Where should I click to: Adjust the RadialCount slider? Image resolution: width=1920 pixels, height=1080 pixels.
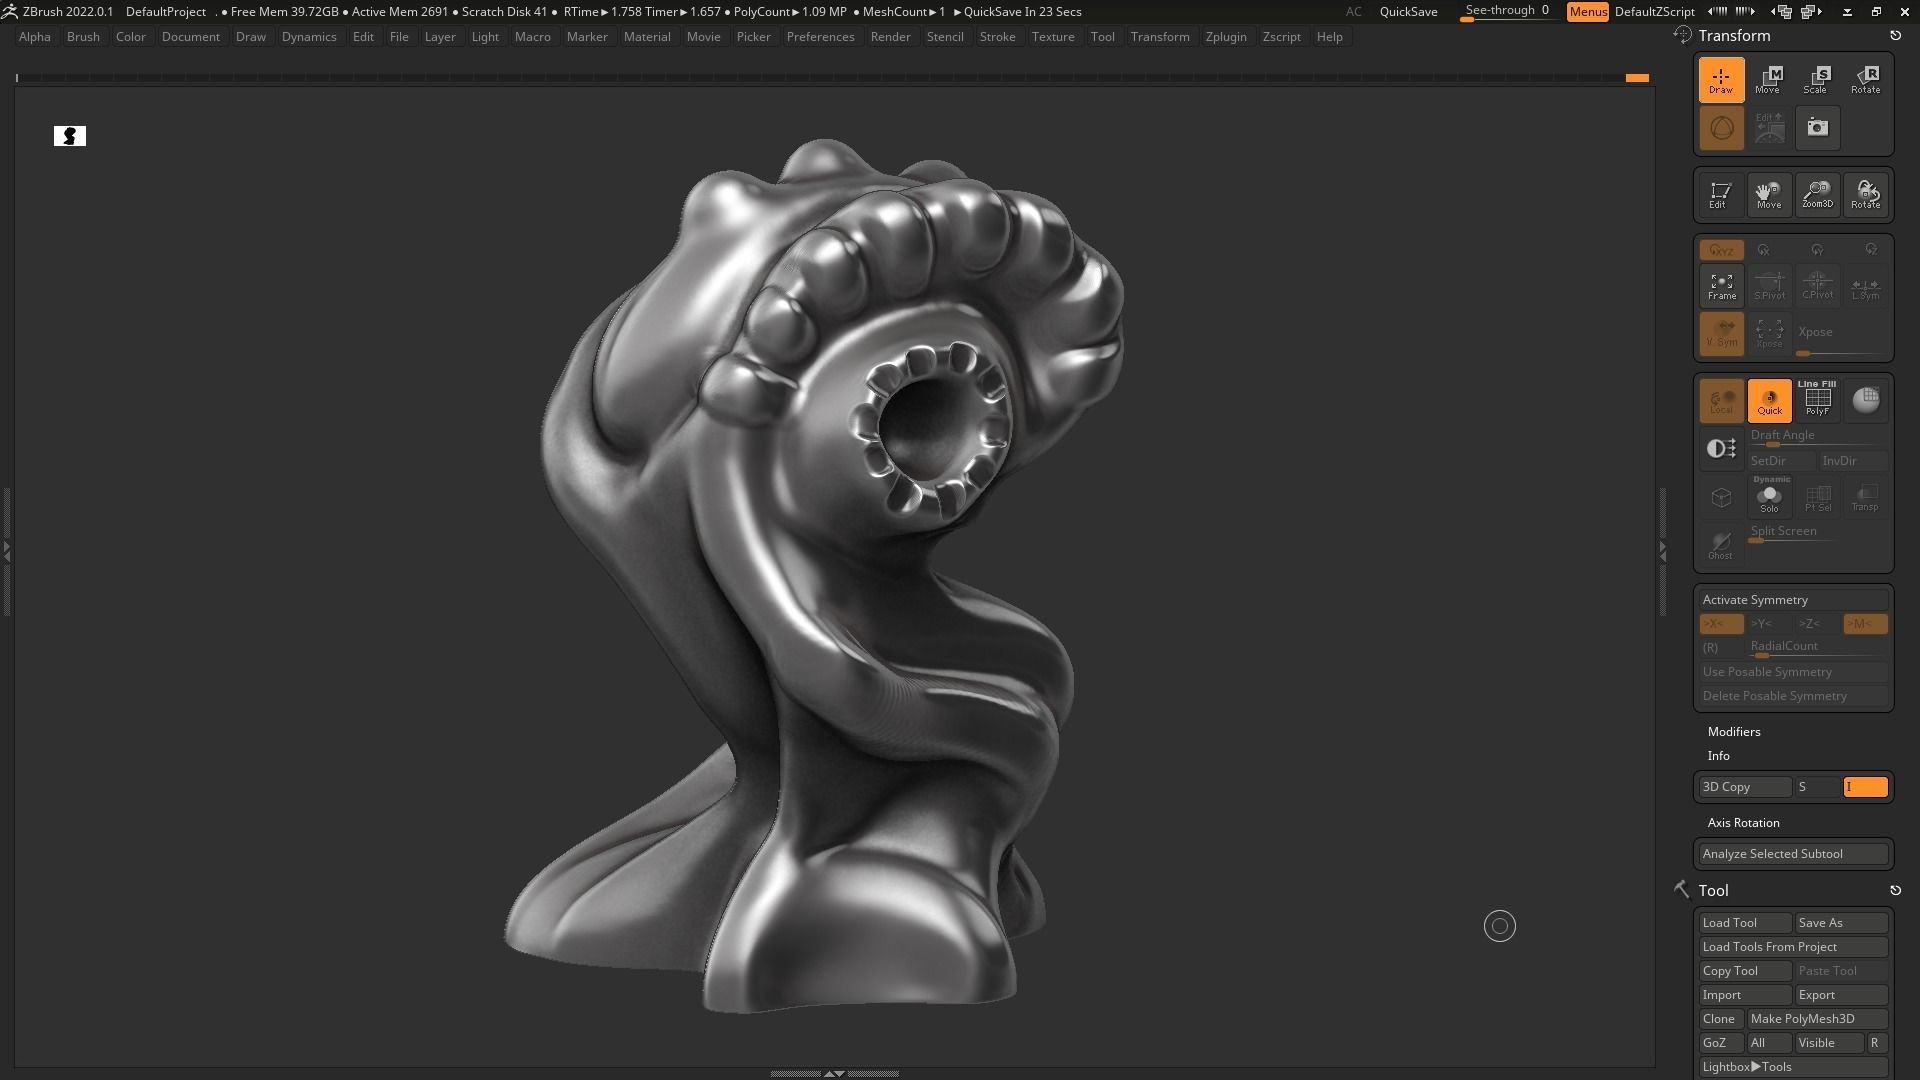point(1817,648)
